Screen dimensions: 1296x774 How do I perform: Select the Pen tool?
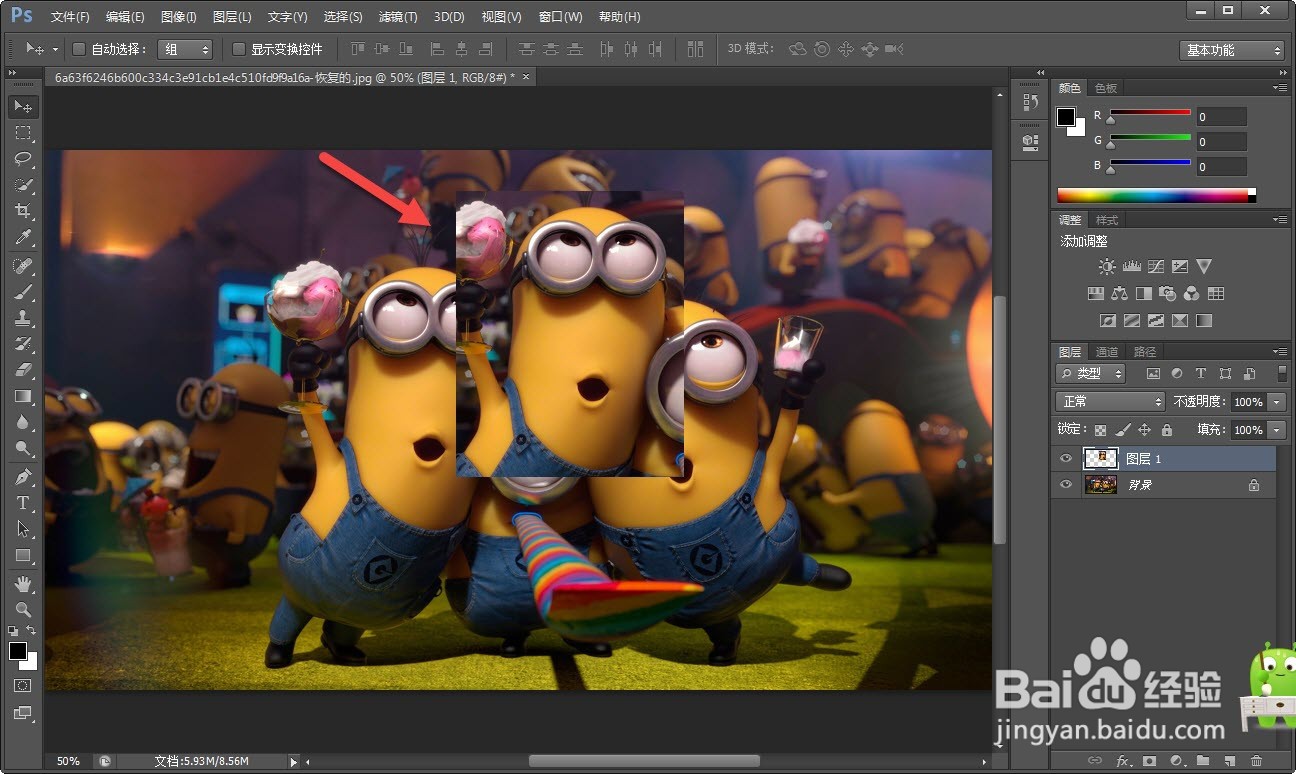point(23,477)
